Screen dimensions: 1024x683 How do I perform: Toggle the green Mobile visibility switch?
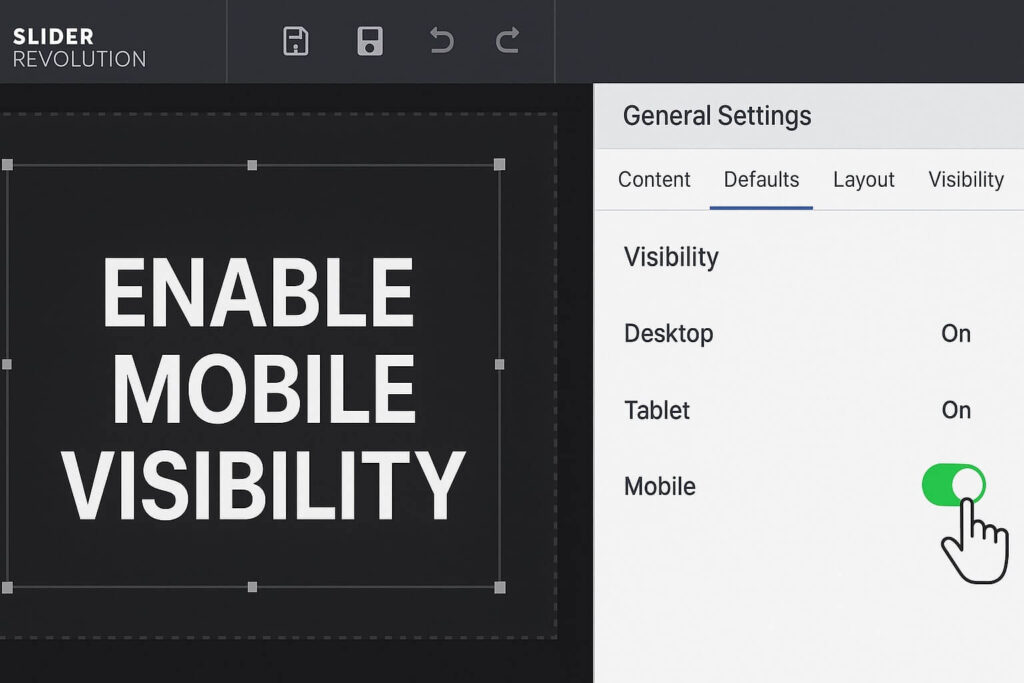click(x=955, y=486)
